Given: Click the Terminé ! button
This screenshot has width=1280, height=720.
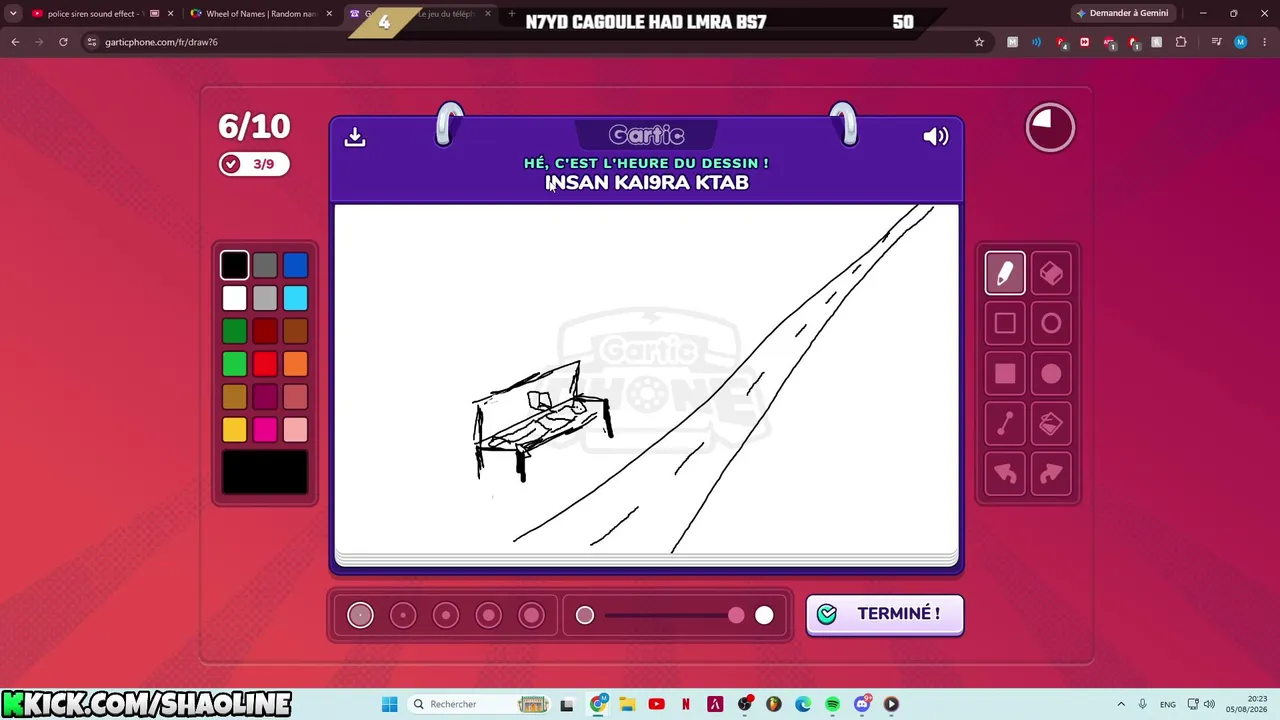Looking at the screenshot, I should 885,614.
